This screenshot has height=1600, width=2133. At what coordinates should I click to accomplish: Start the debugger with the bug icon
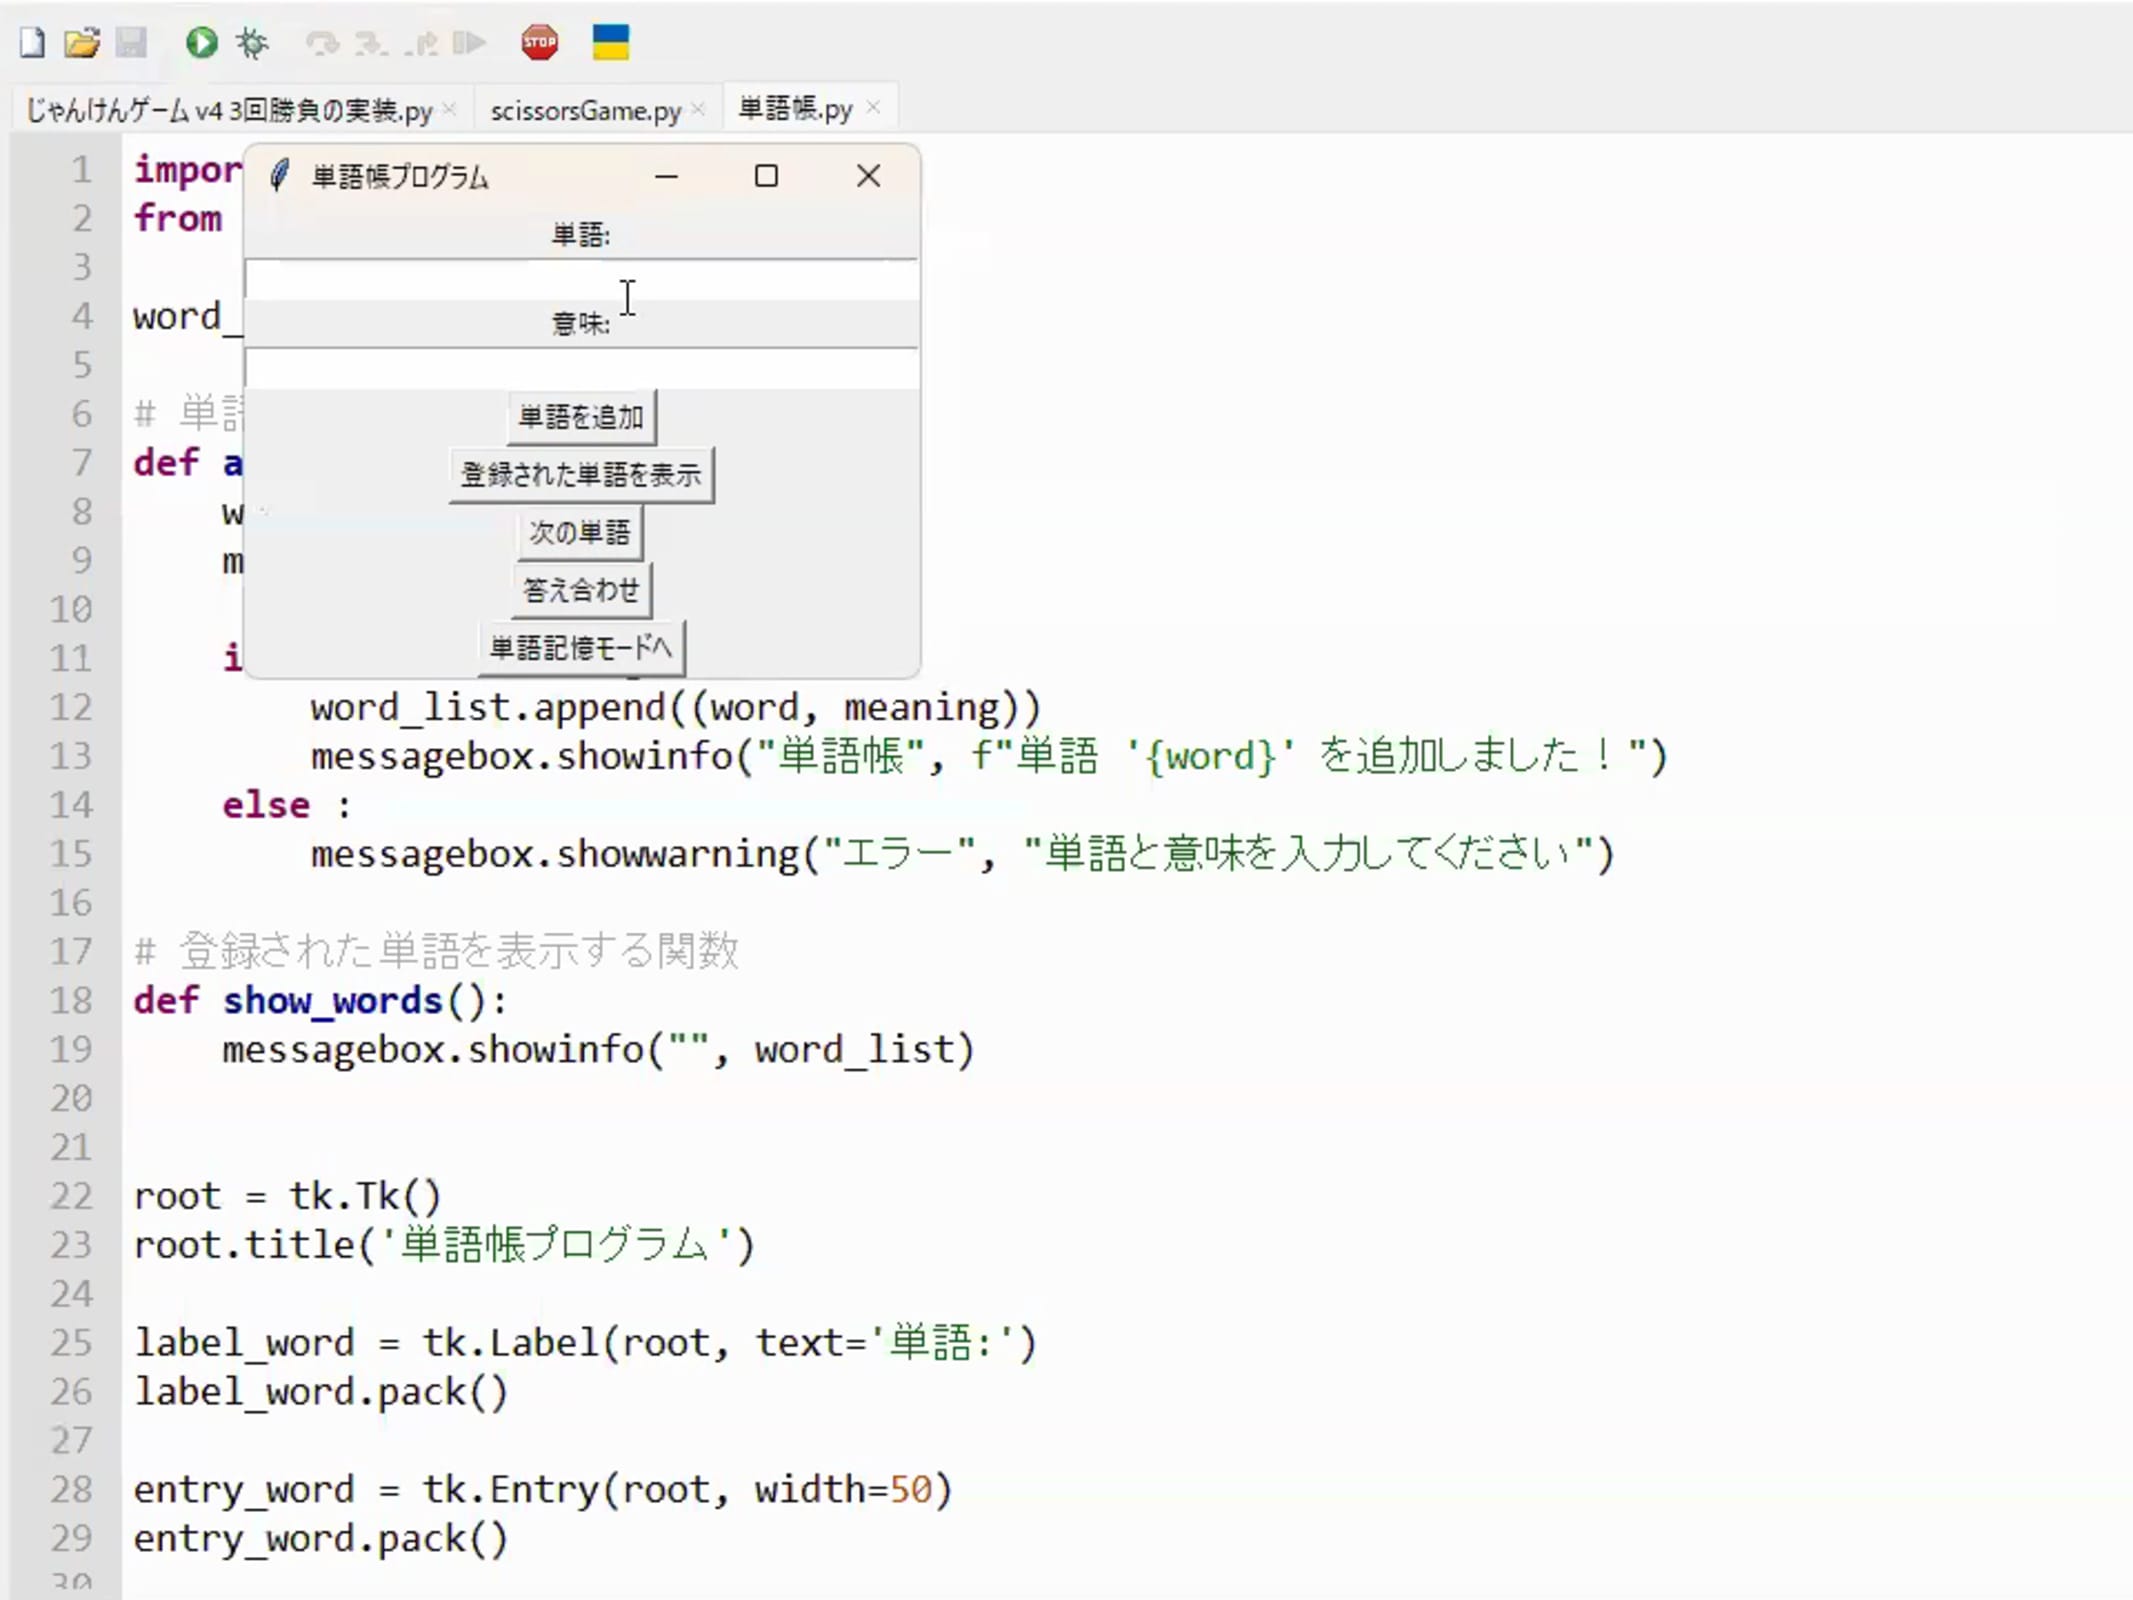coord(252,43)
